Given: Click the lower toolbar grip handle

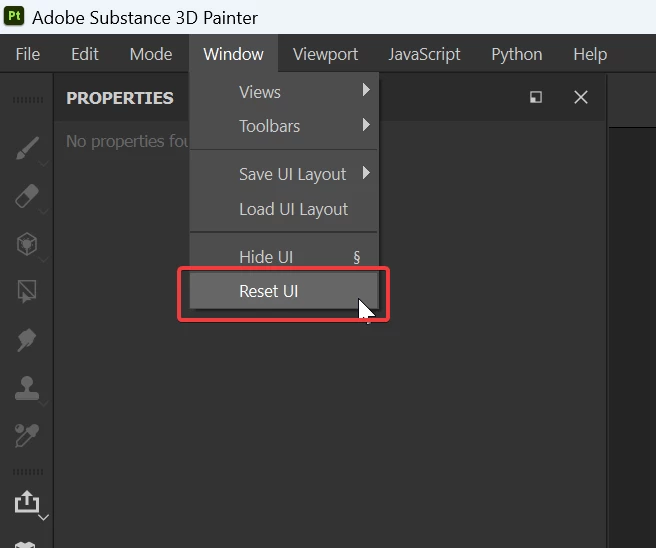Looking at the screenshot, I should 28,472.
